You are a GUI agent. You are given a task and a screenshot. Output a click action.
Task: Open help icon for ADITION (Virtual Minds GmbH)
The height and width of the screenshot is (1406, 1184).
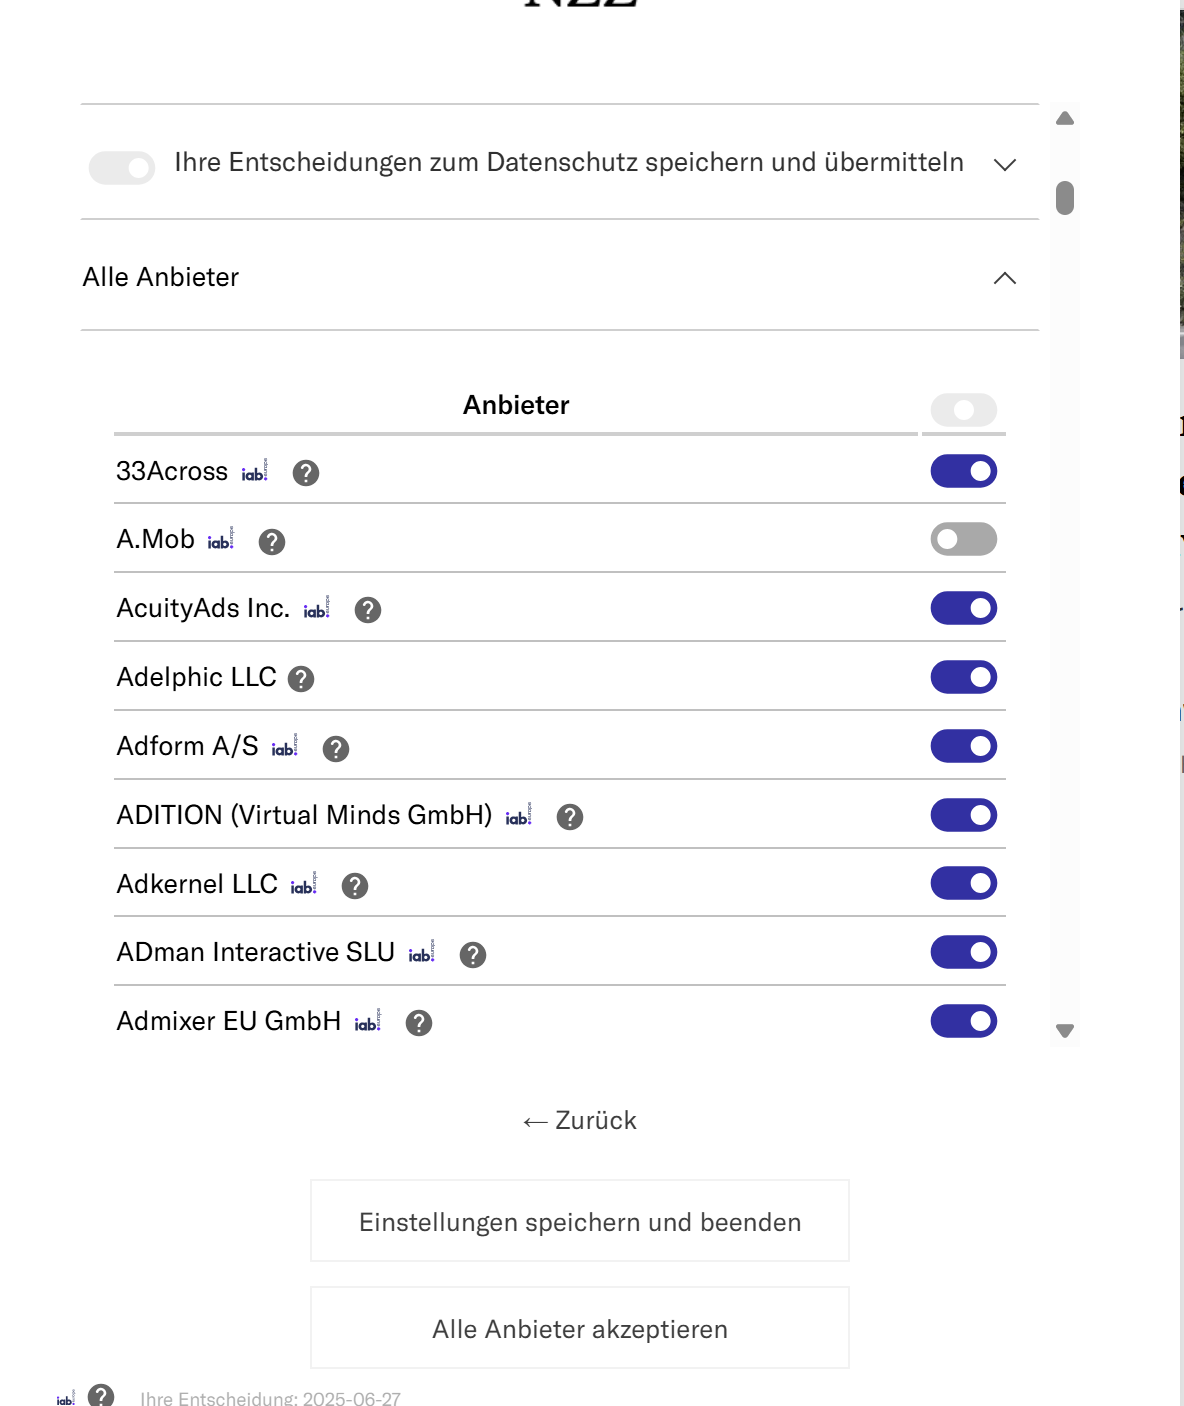(570, 817)
